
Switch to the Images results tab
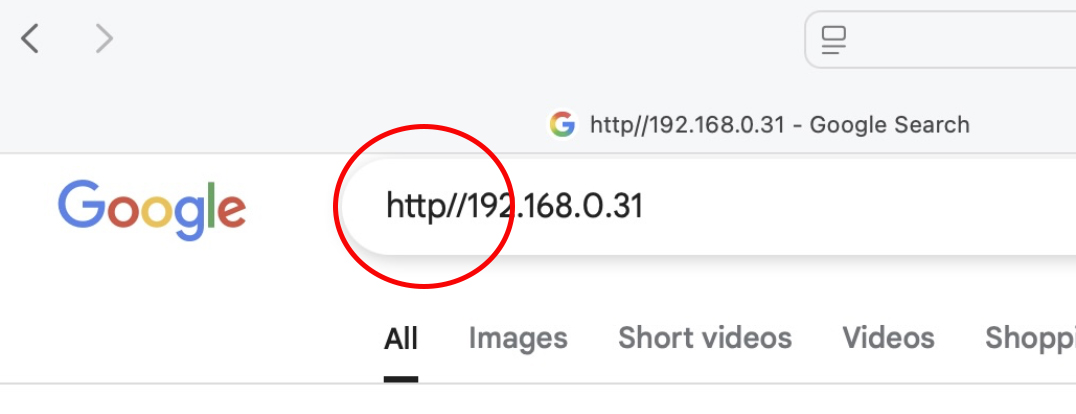518,338
